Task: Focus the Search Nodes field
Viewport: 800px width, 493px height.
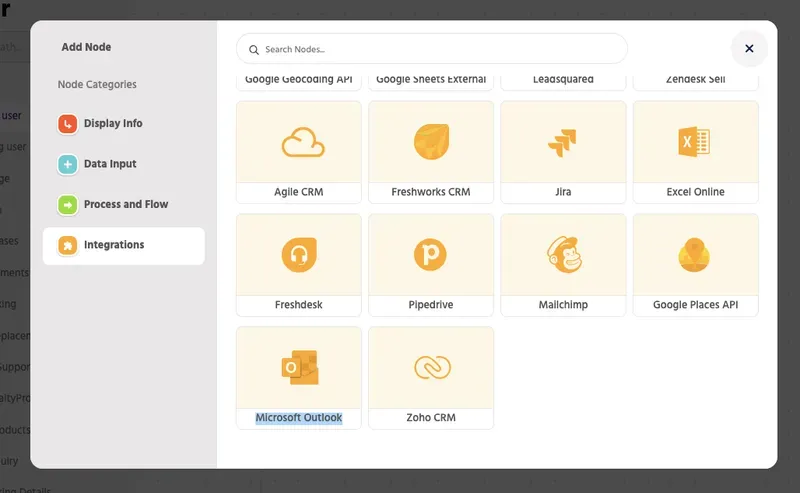Action: coord(432,49)
